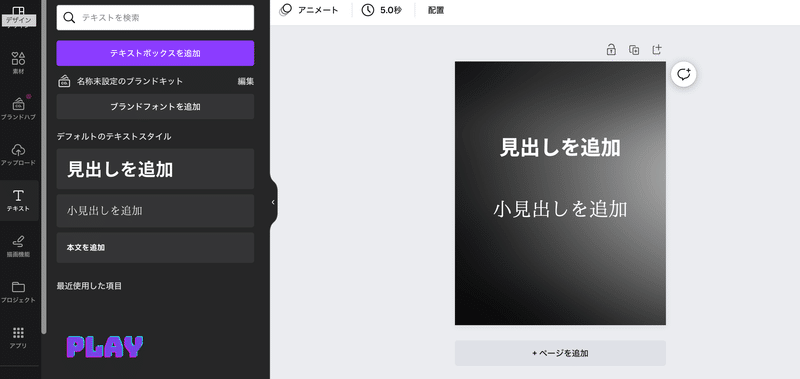
Task: Add a new page via the plus-page icon
Action: coord(657,49)
